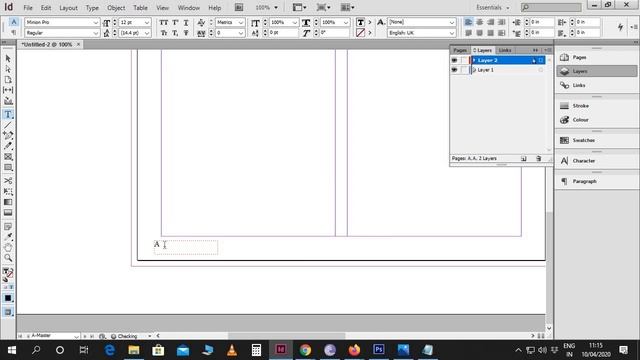
Task: Open the Links panel in dock
Action: 597,85
